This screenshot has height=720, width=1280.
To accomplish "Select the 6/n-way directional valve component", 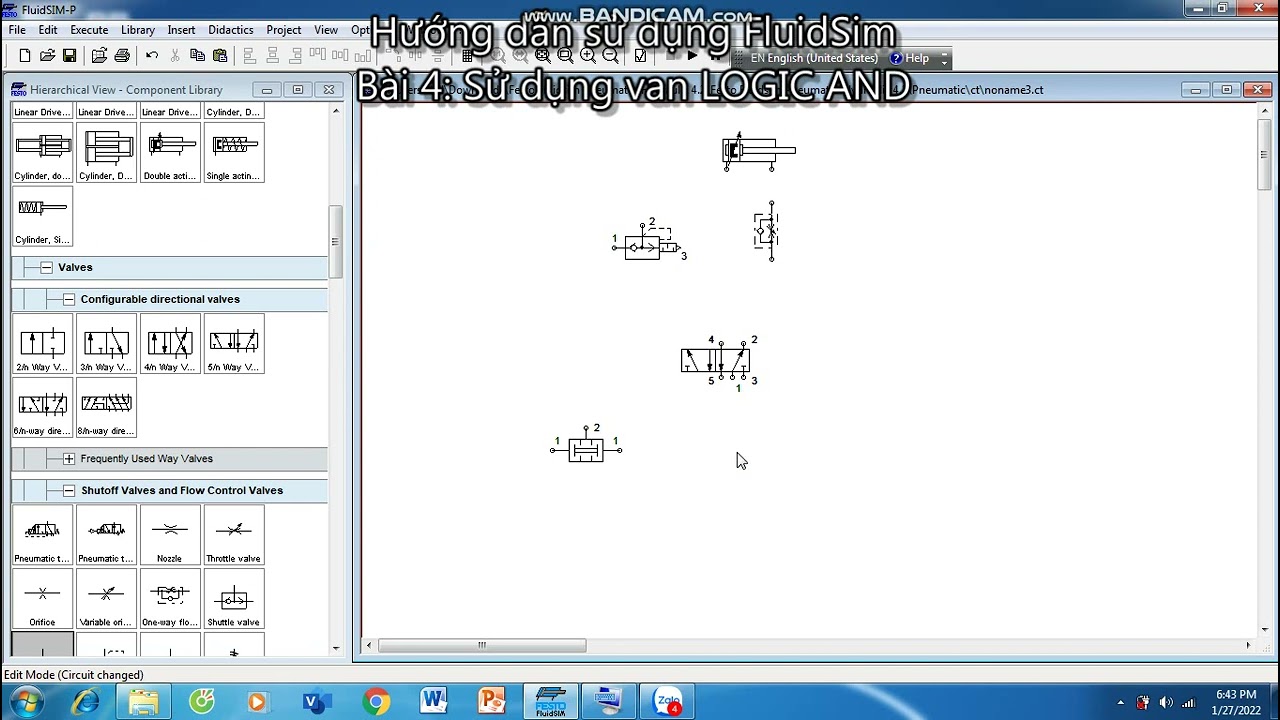I will pyautogui.click(x=43, y=408).
